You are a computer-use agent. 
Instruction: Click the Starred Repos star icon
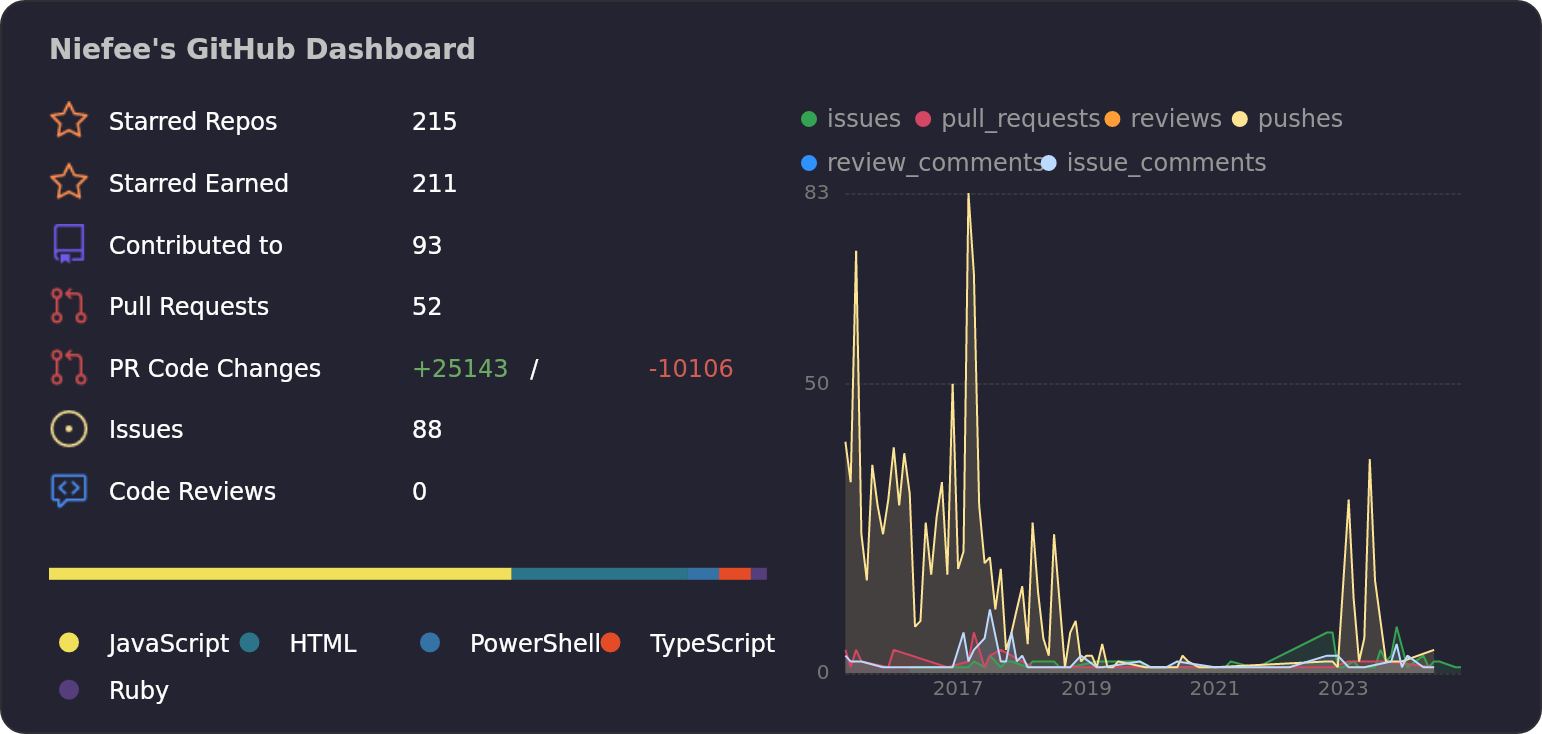click(68, 121)
